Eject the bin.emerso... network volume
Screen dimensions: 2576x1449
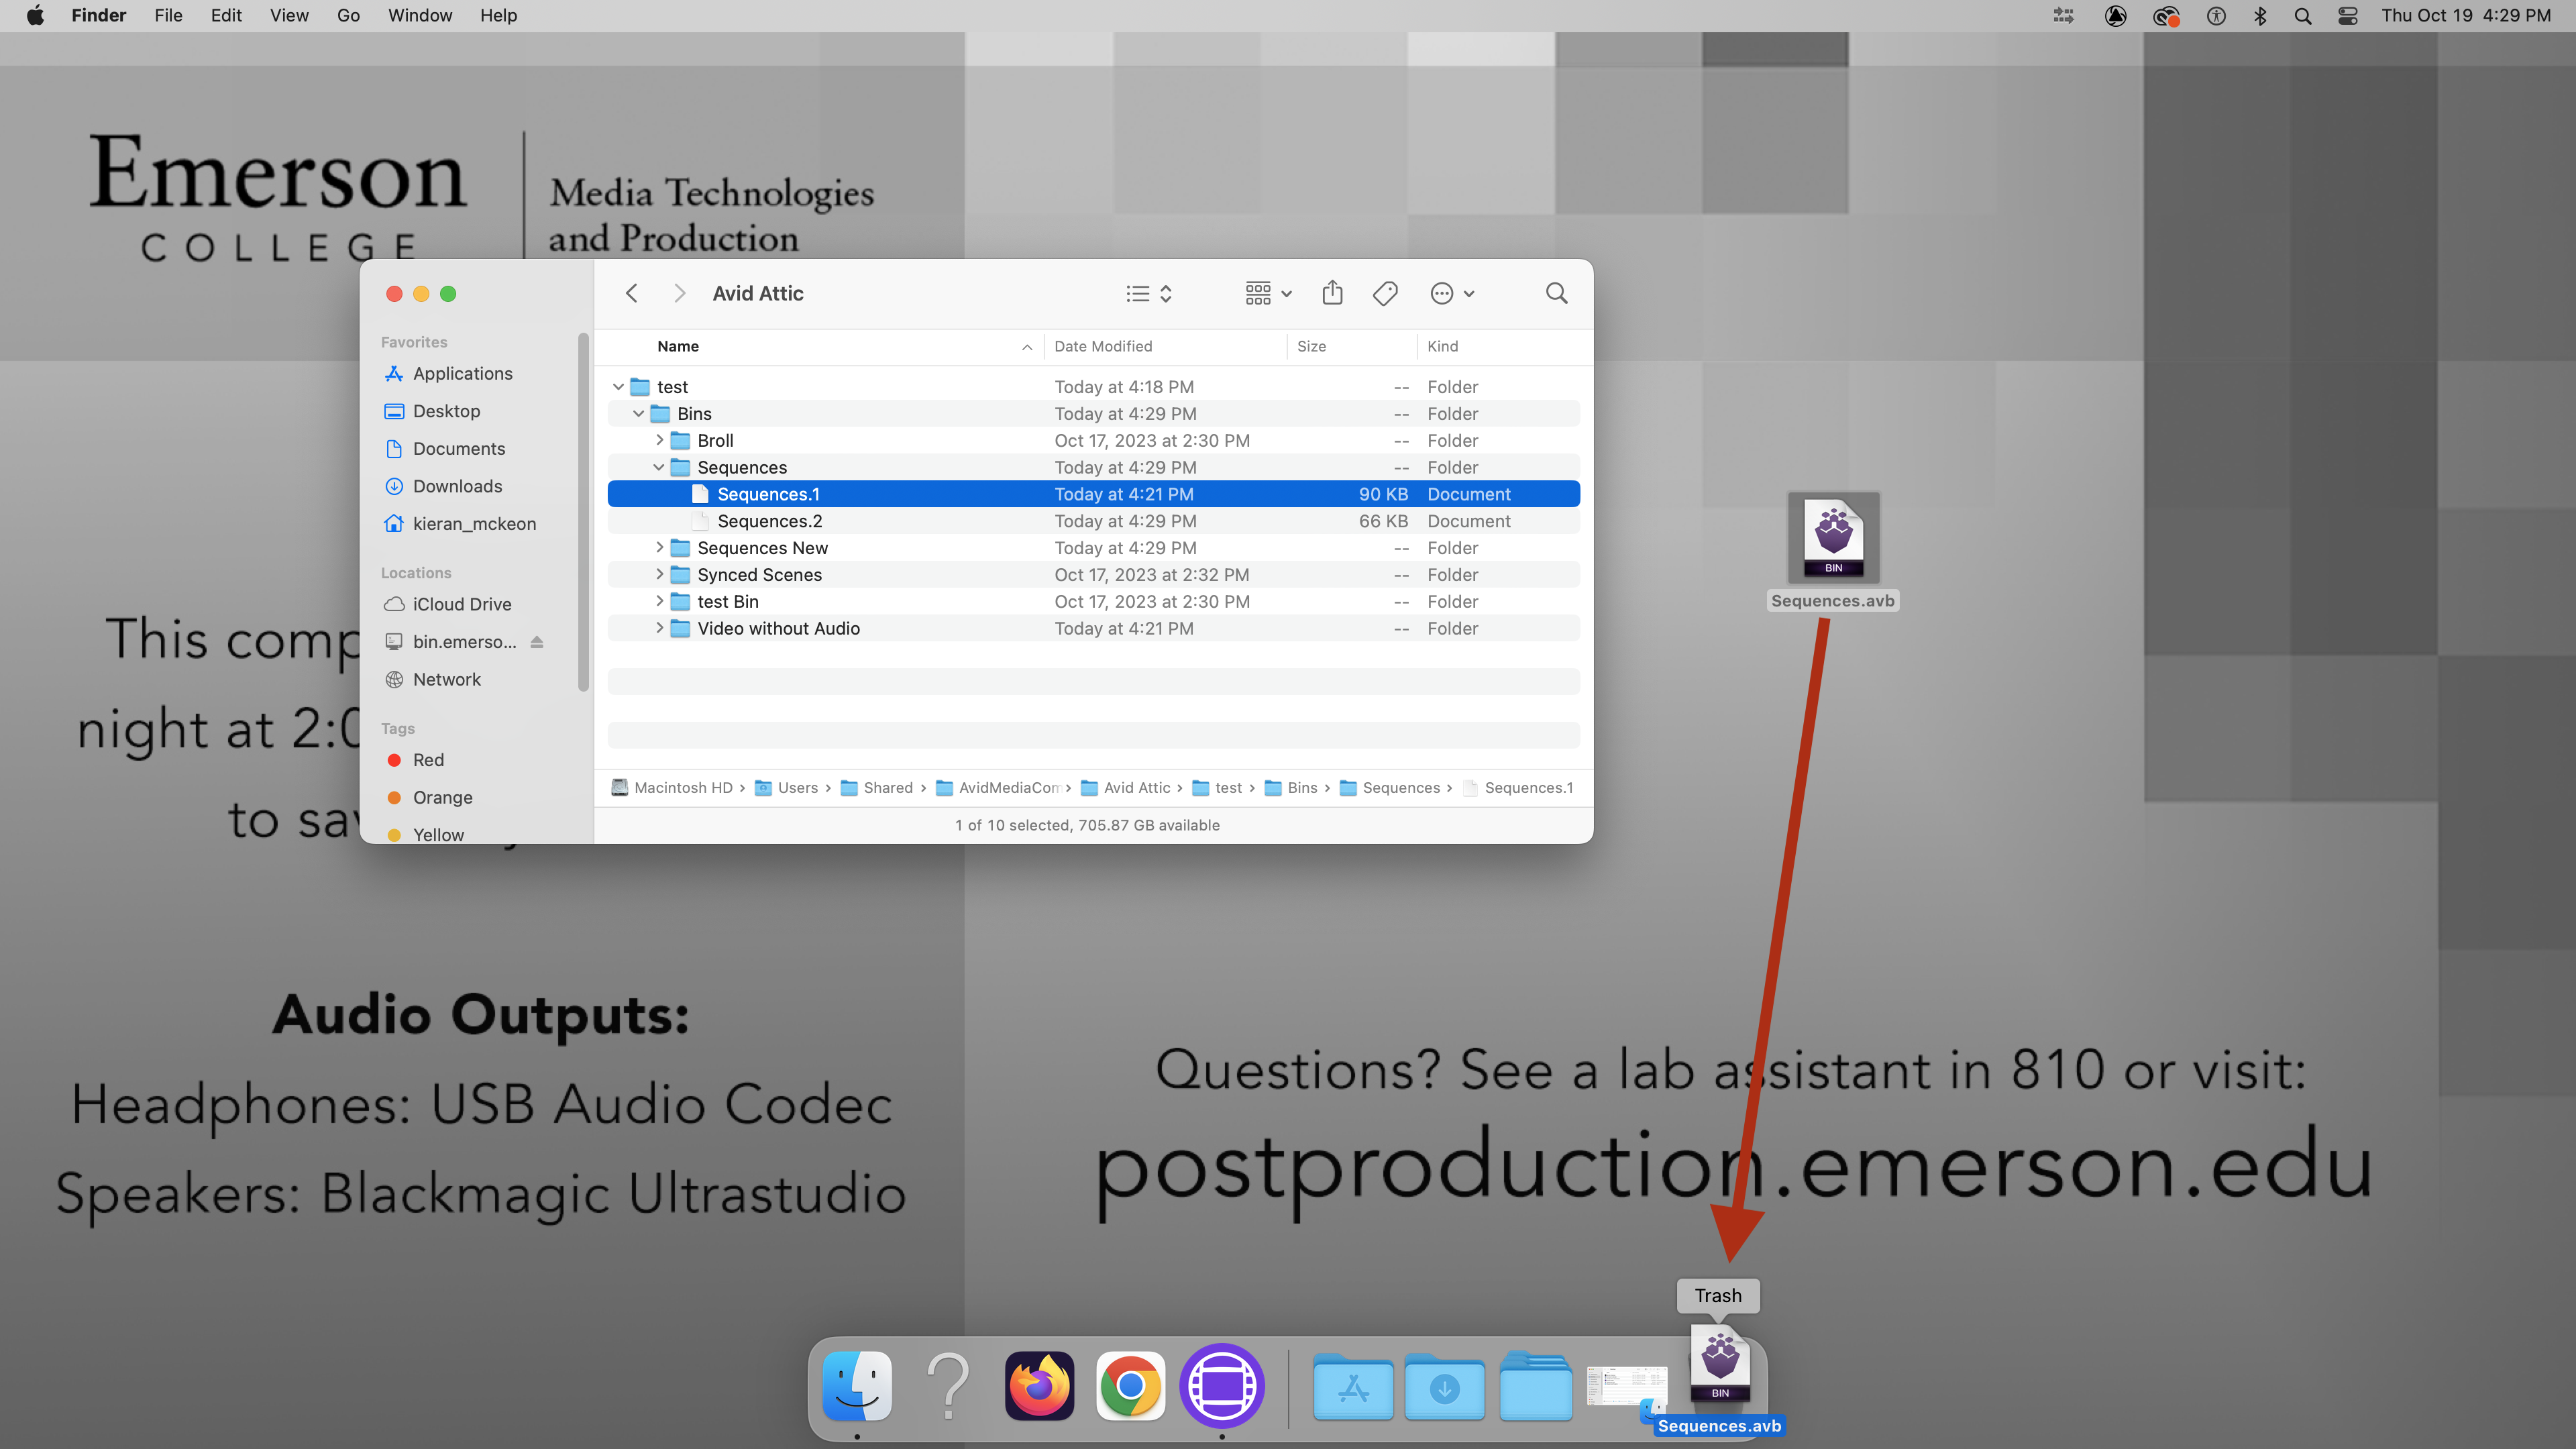537,642
